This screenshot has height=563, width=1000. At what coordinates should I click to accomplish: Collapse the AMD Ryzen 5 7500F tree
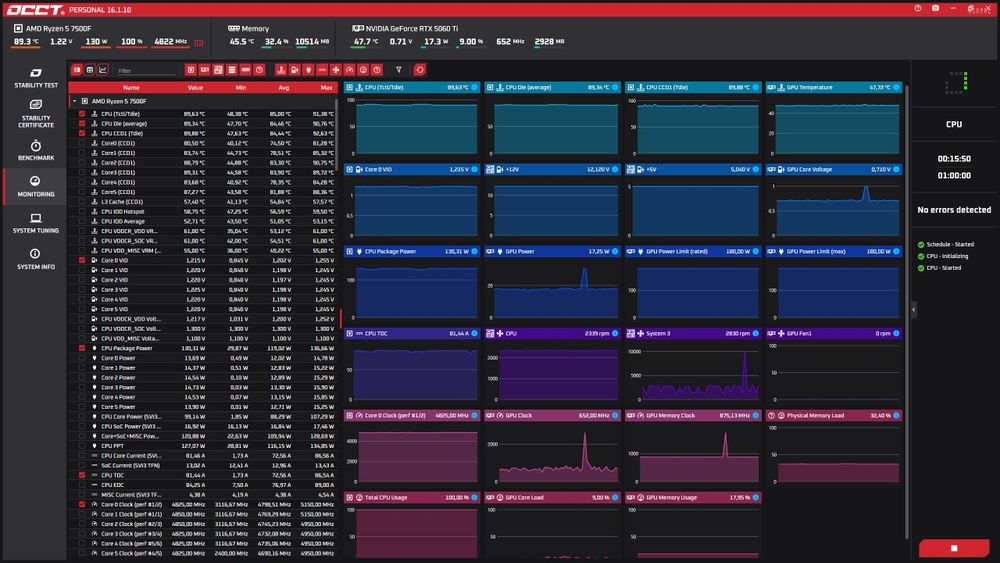point(75,101)
